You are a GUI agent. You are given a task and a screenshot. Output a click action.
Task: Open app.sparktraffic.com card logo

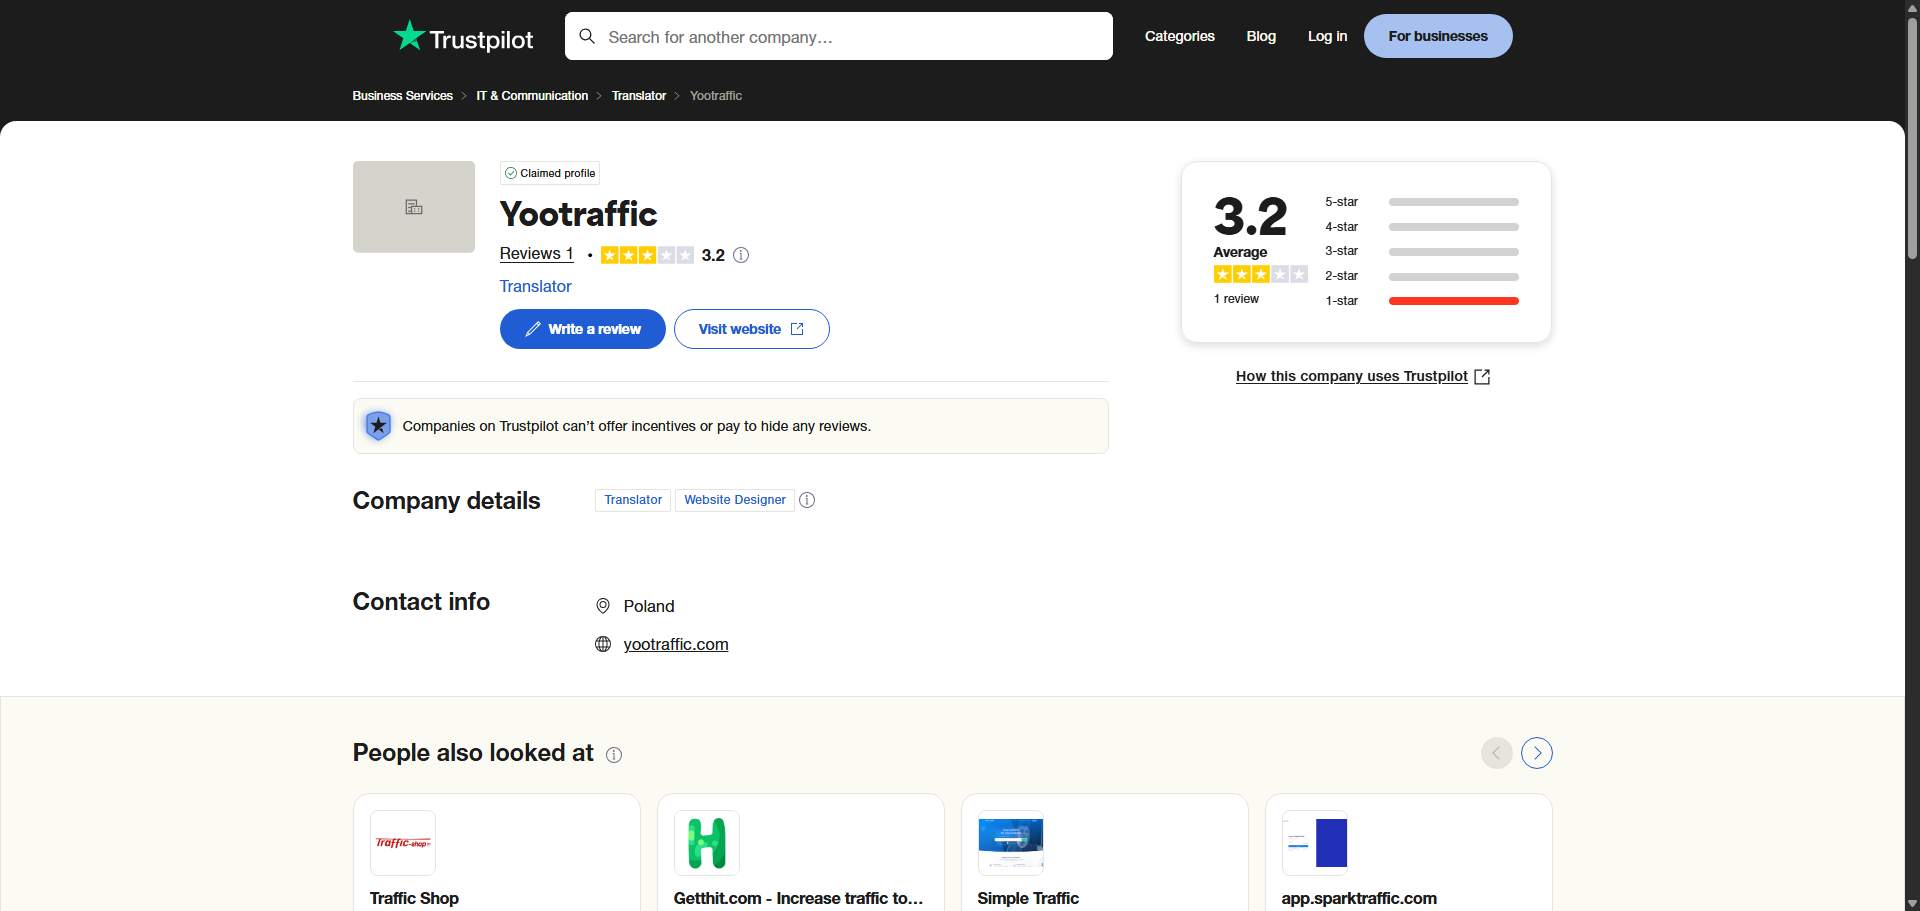pyautogui.click(x=1315, y=843)
